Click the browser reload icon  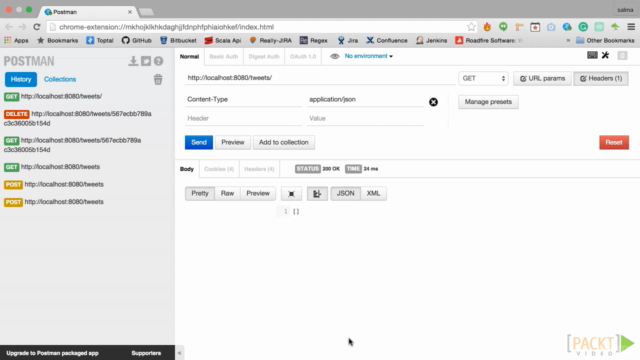pyautogui.click(x=37, y=27)
